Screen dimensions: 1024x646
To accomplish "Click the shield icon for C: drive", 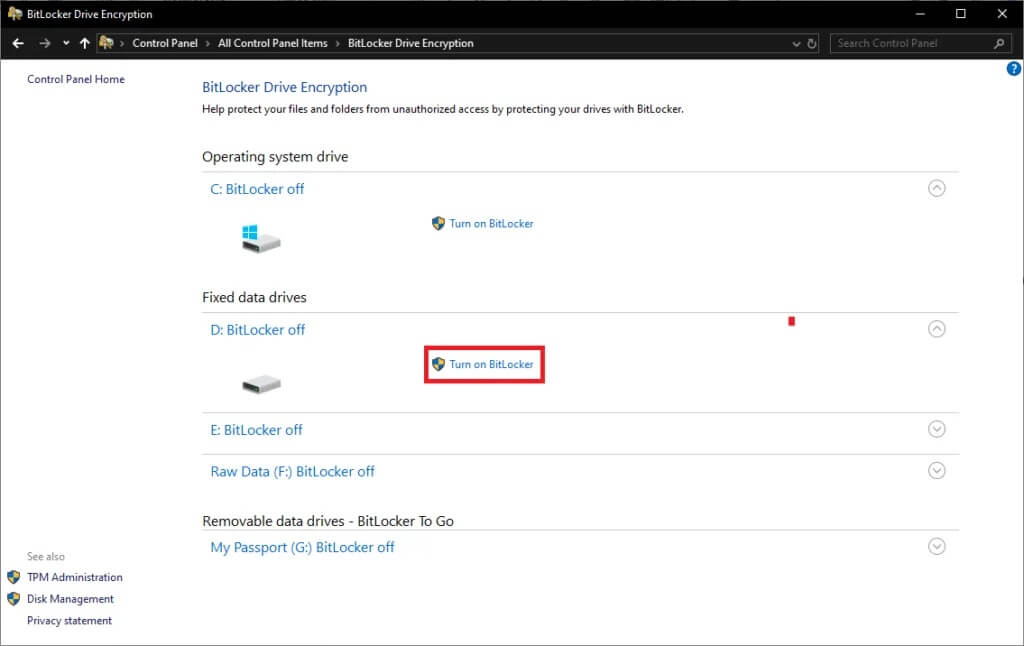I will [x=438, y=223].
